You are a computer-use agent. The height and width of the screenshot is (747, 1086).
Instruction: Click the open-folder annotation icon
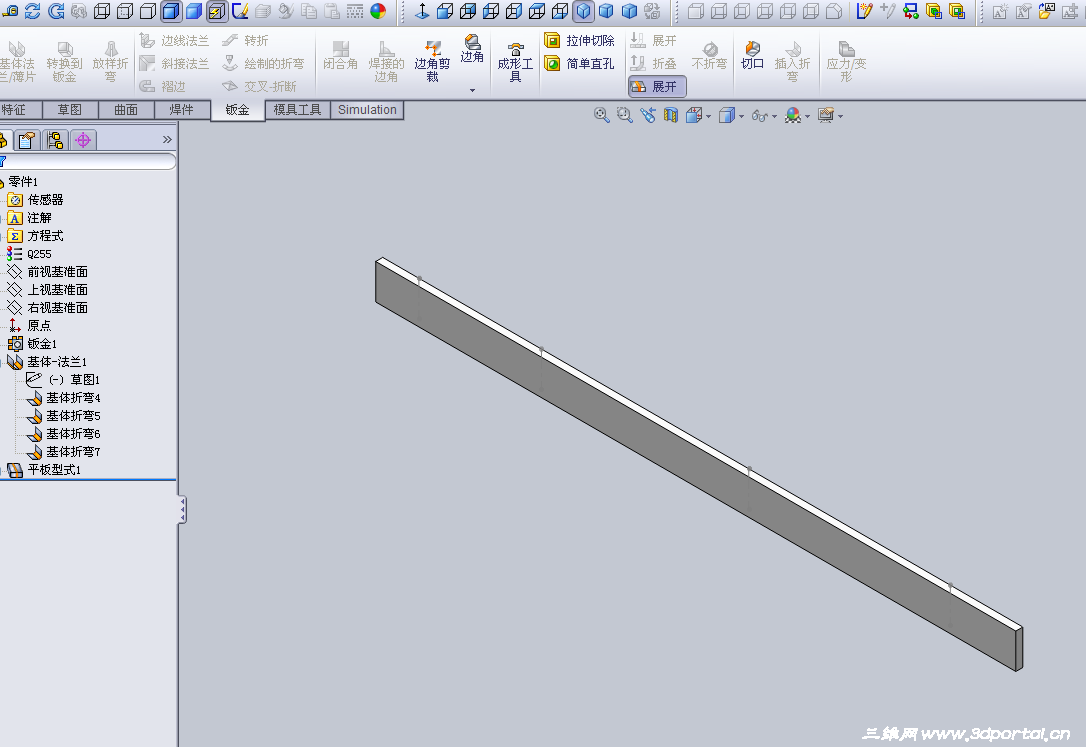1046,11
